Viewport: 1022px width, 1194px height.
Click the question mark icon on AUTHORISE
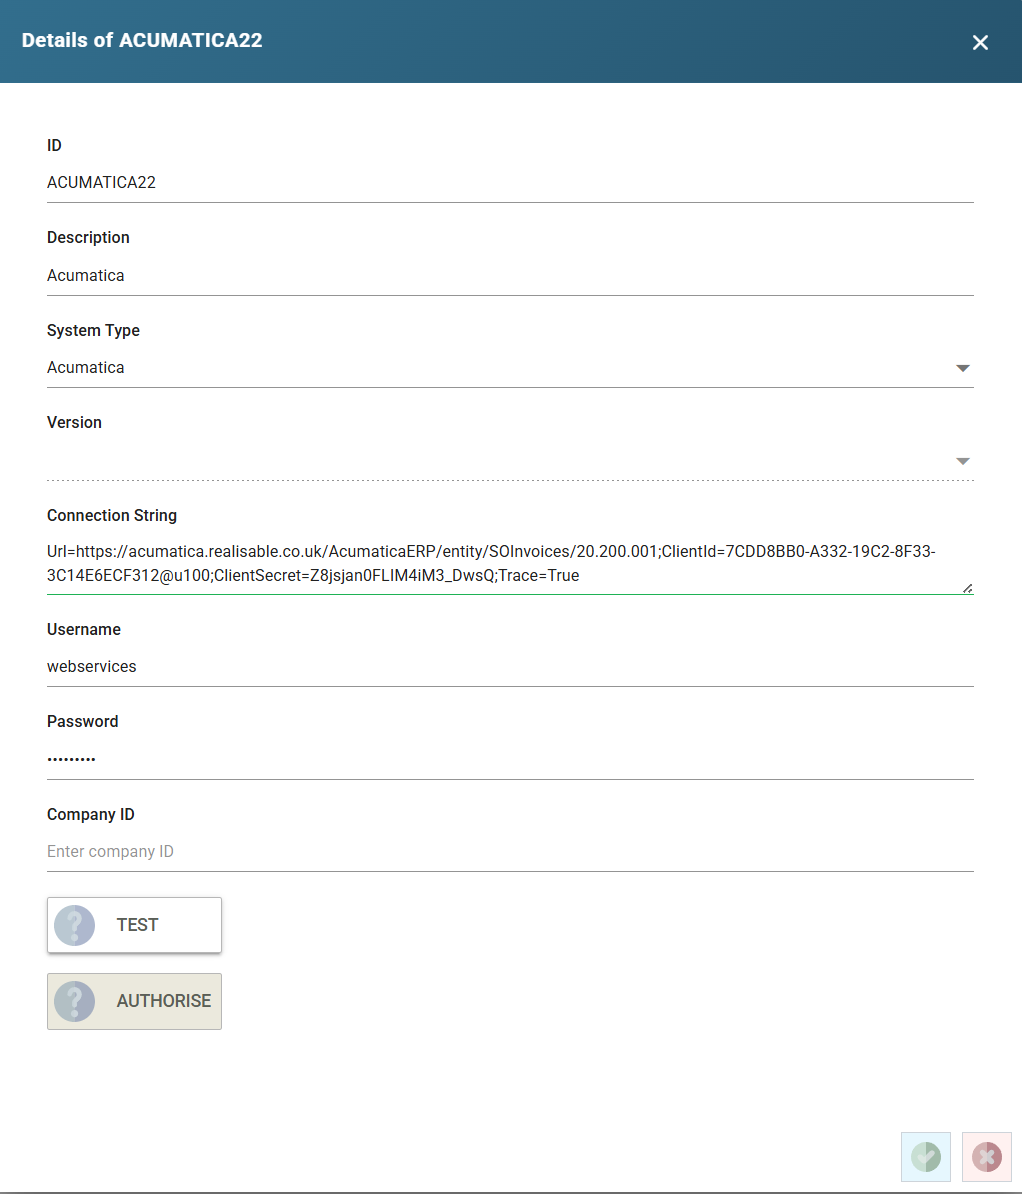point(75,1001)
